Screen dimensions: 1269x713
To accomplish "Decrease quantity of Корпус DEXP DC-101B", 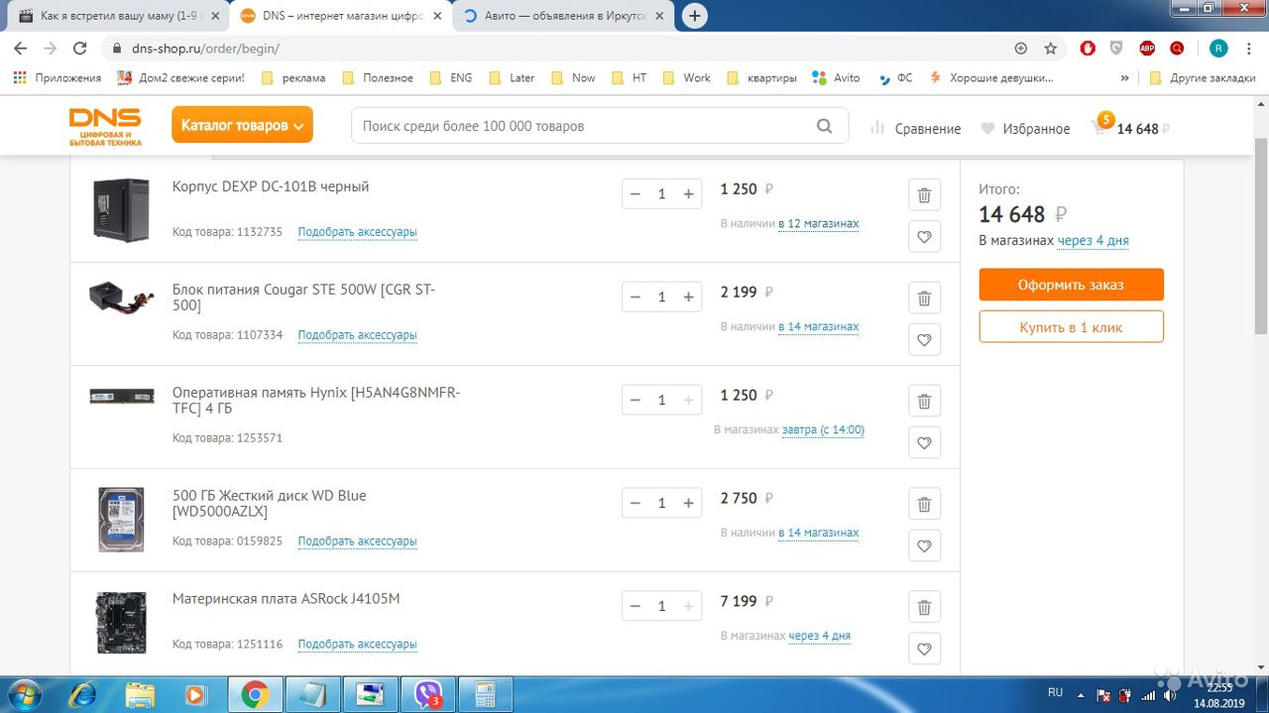I will [x=635, y=194].
